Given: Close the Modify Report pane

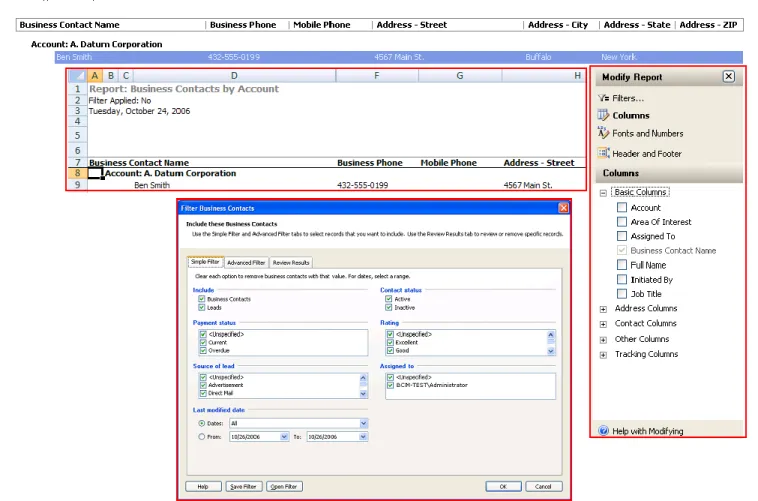Looking at the screenshot, I should click(729, 76).
